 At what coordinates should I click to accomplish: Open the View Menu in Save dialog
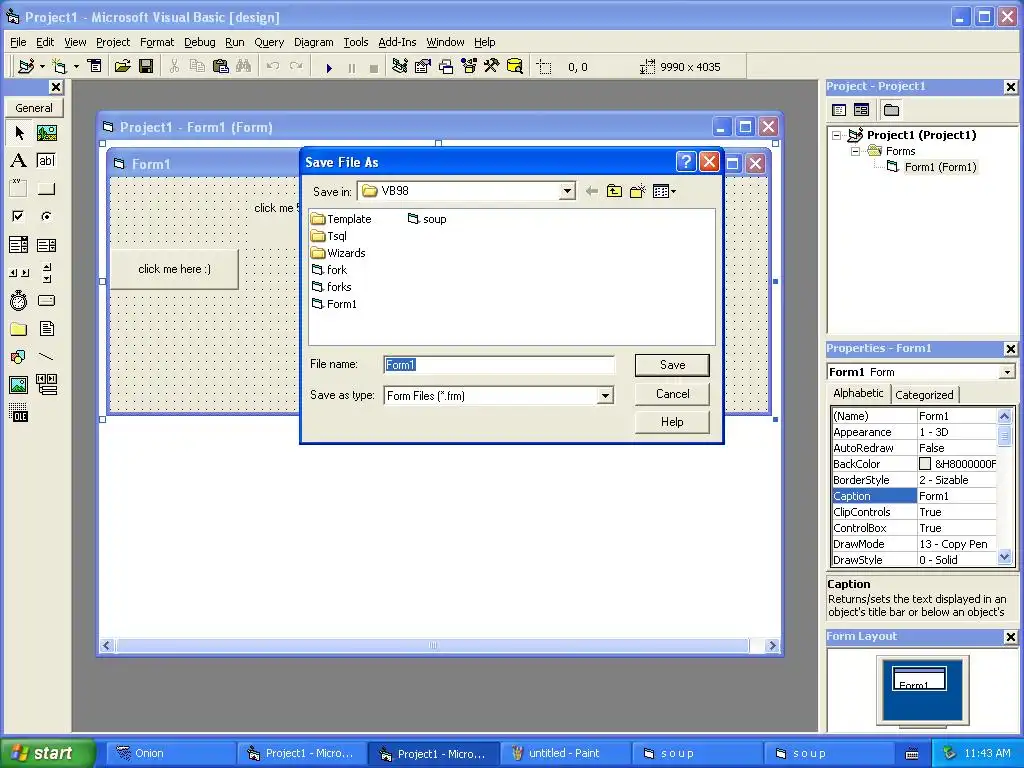[664, 191]
